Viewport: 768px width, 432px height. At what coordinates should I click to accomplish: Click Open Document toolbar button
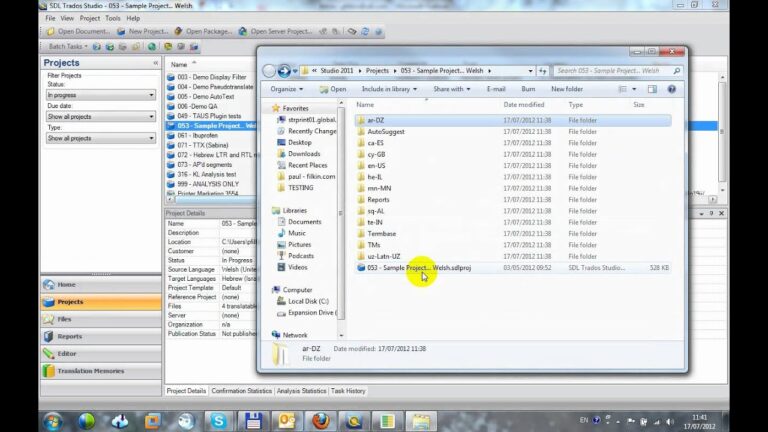tap(78, 31)
